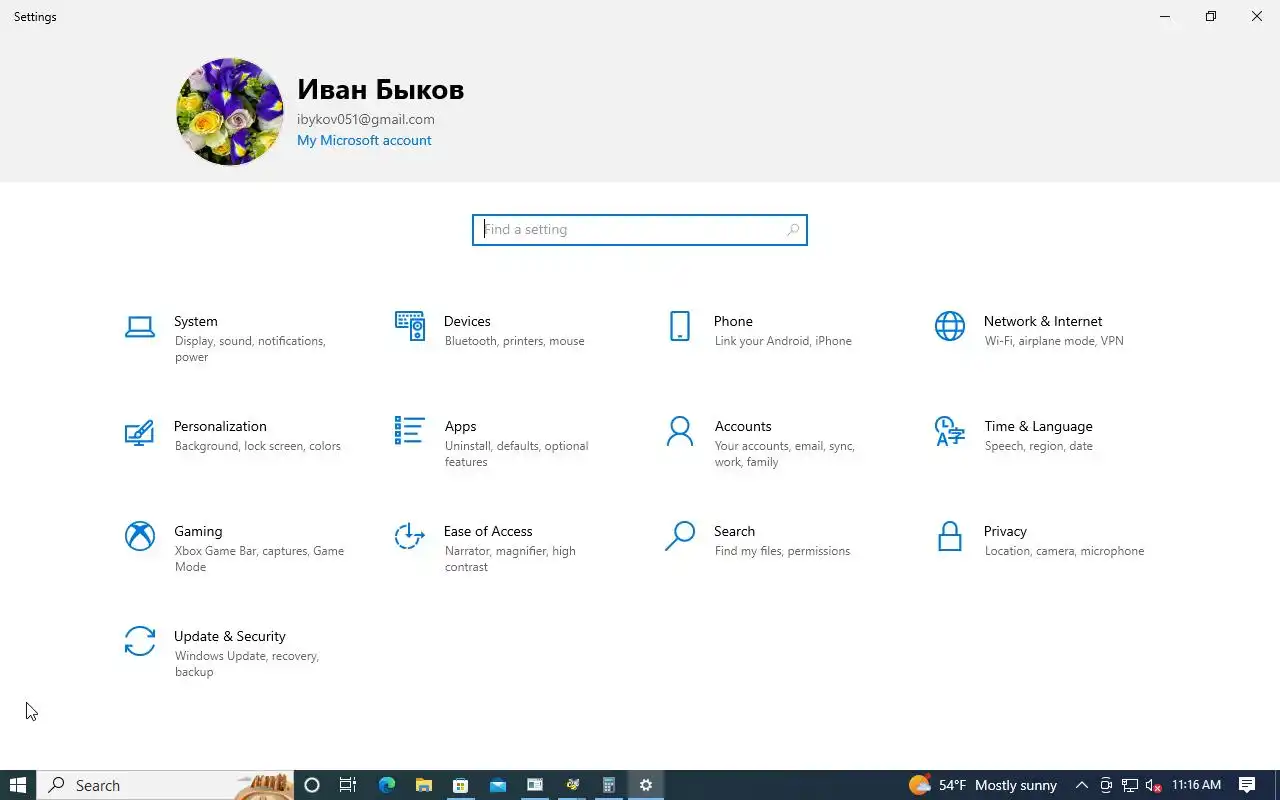Open the Gaming Xbox icon
1280x800 pixels.
tap(140, 536)
